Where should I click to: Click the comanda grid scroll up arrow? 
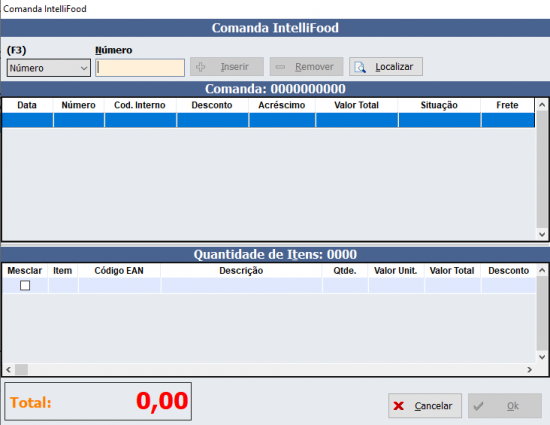pyautogui.click(x=542, y=104)
